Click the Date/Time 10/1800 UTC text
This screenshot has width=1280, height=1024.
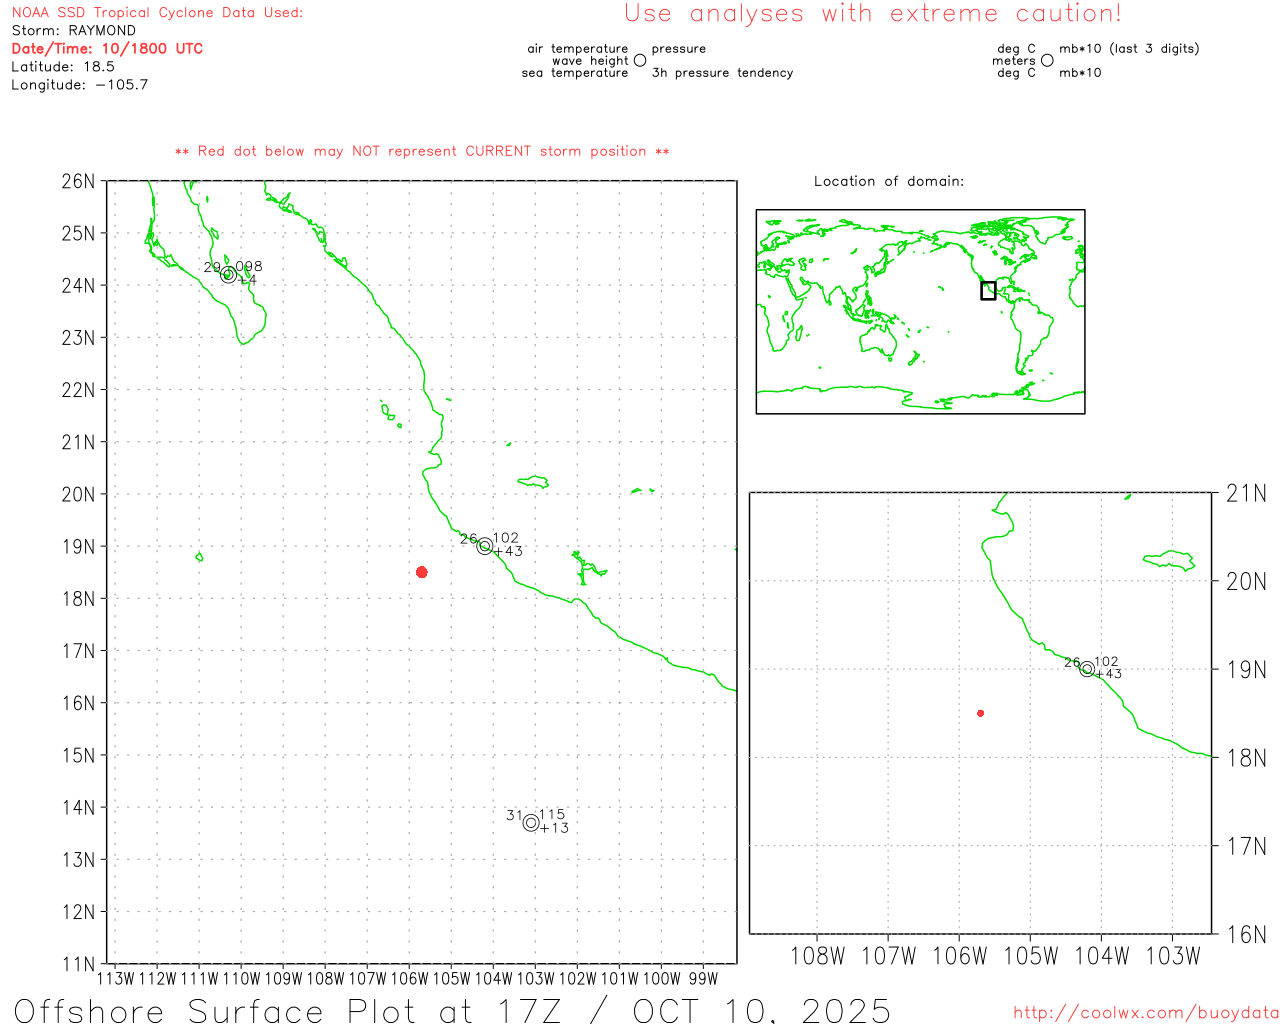pyautogui.click(x=107, y=49)
